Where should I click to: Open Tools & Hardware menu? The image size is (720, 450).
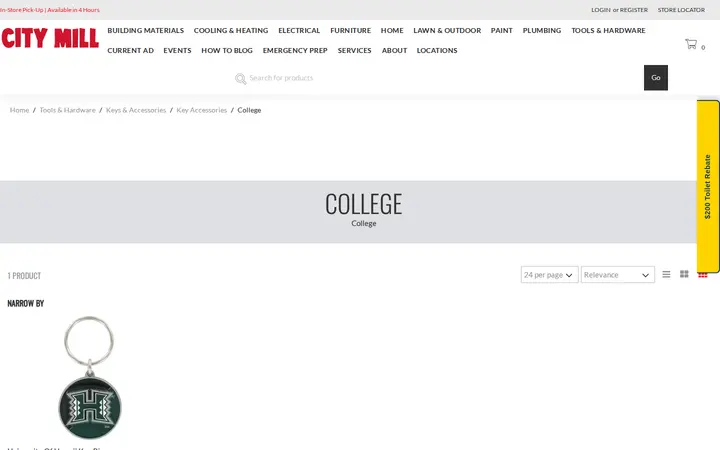(608, 30)
